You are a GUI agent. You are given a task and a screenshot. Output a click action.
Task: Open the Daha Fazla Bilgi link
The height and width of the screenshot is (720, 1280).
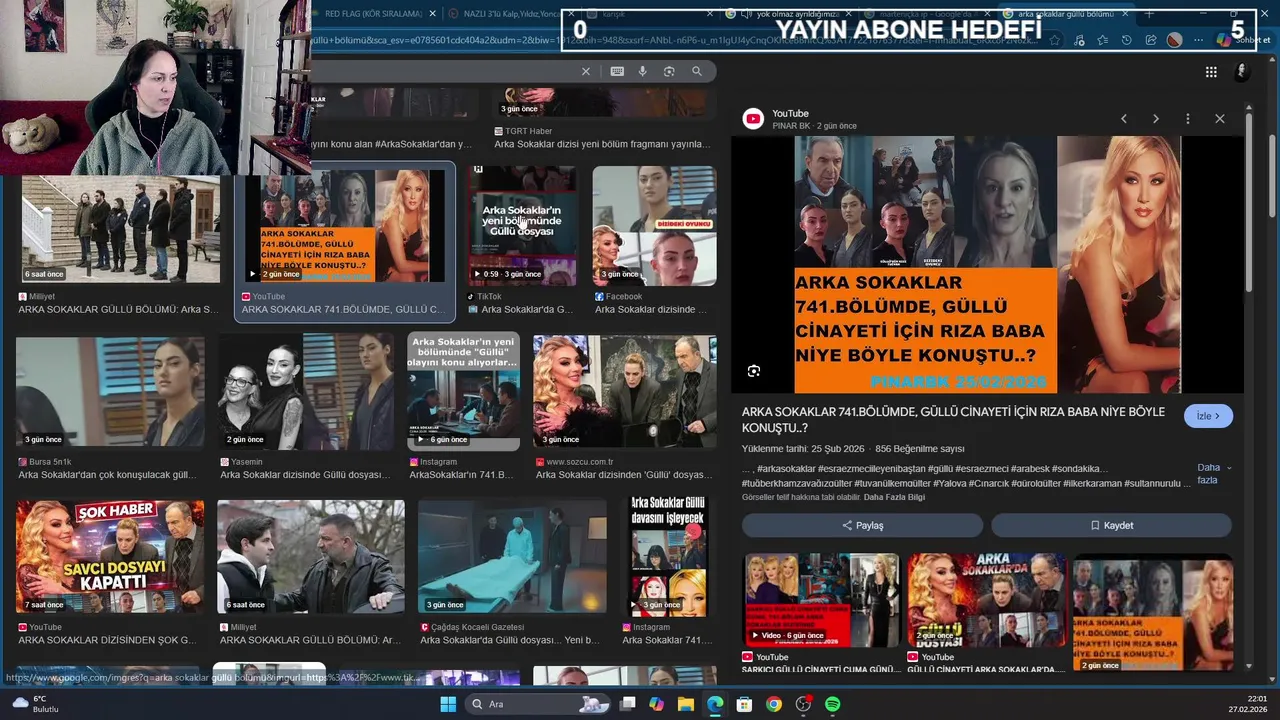(894, 497)
